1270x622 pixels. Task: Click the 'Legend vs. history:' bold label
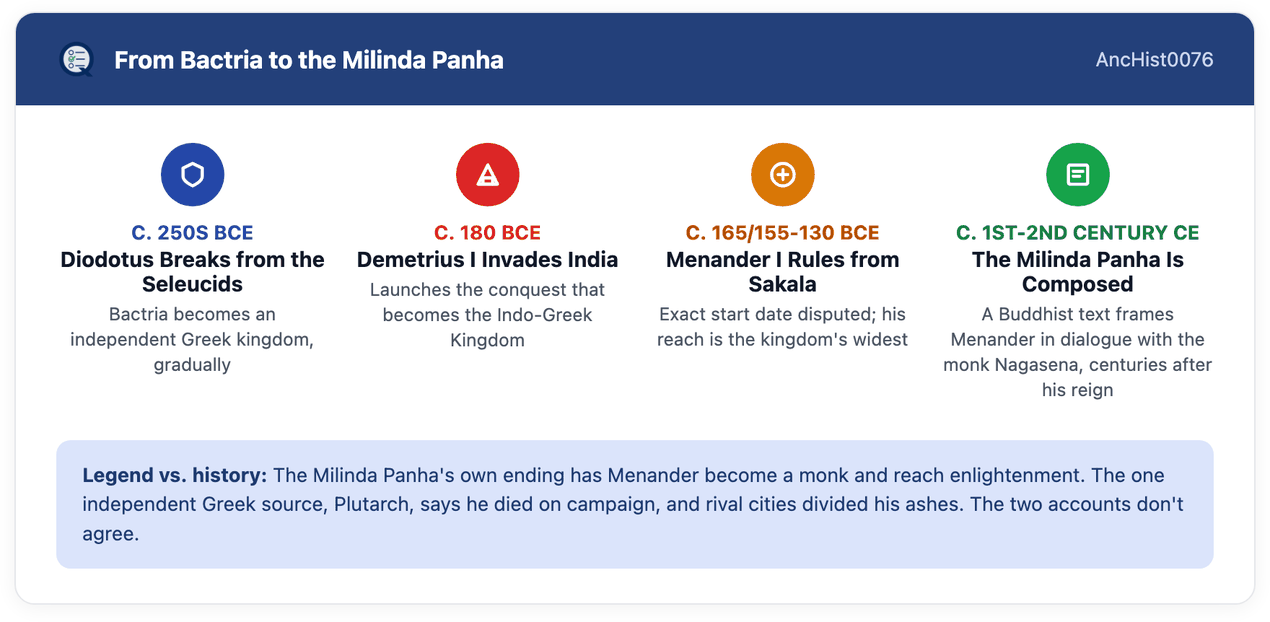[175, 475]
